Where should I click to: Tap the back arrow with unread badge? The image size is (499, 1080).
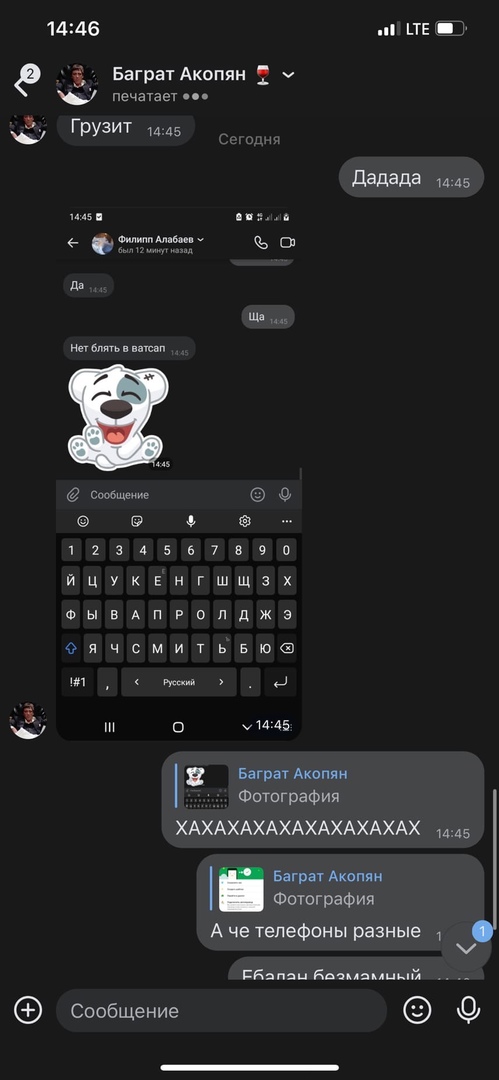point(26,83)
